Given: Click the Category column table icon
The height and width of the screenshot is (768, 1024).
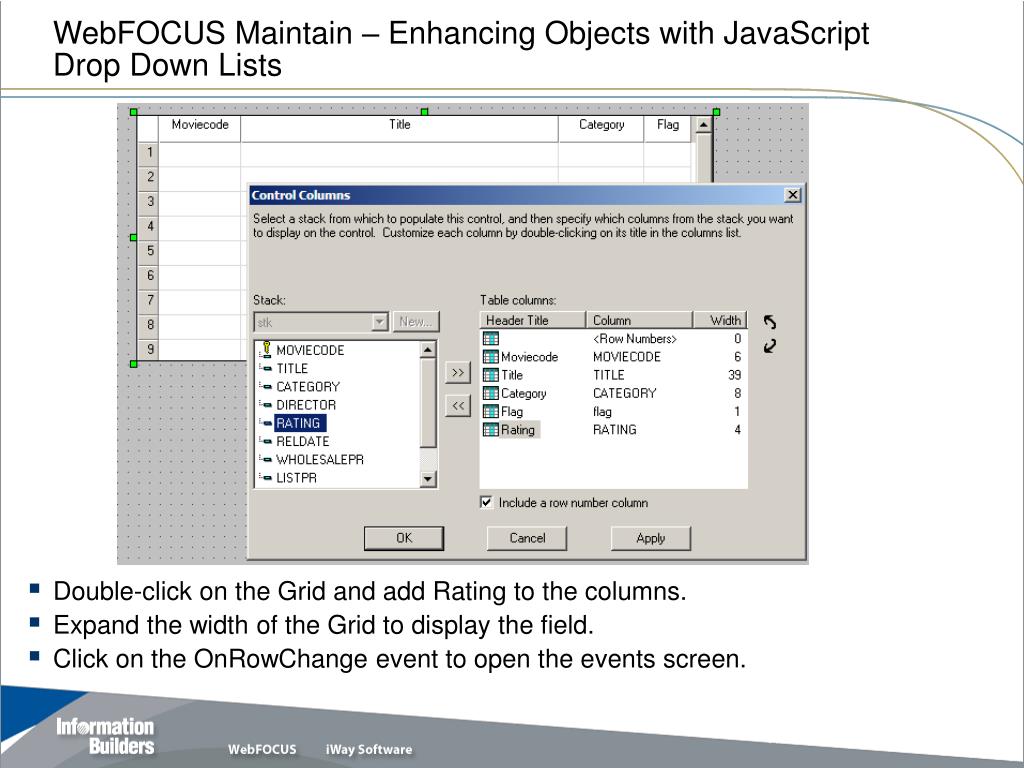Looking at the screenshot, I should [x=490, y=393].
